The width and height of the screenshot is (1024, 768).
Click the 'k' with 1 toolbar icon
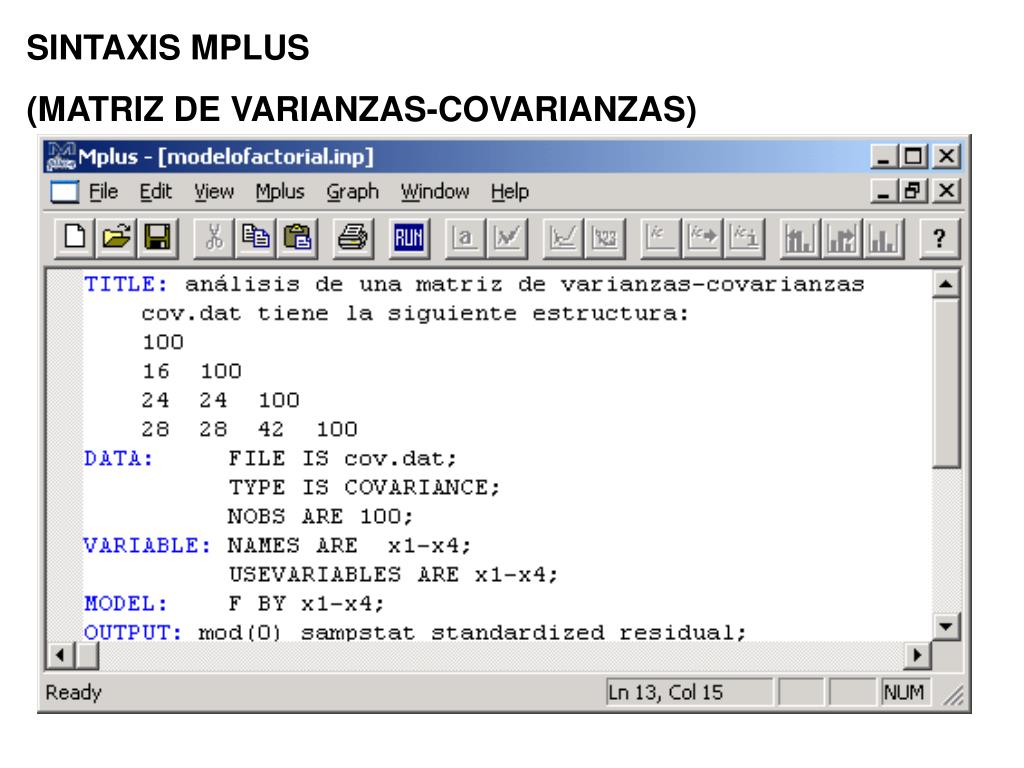coord(744,238)
